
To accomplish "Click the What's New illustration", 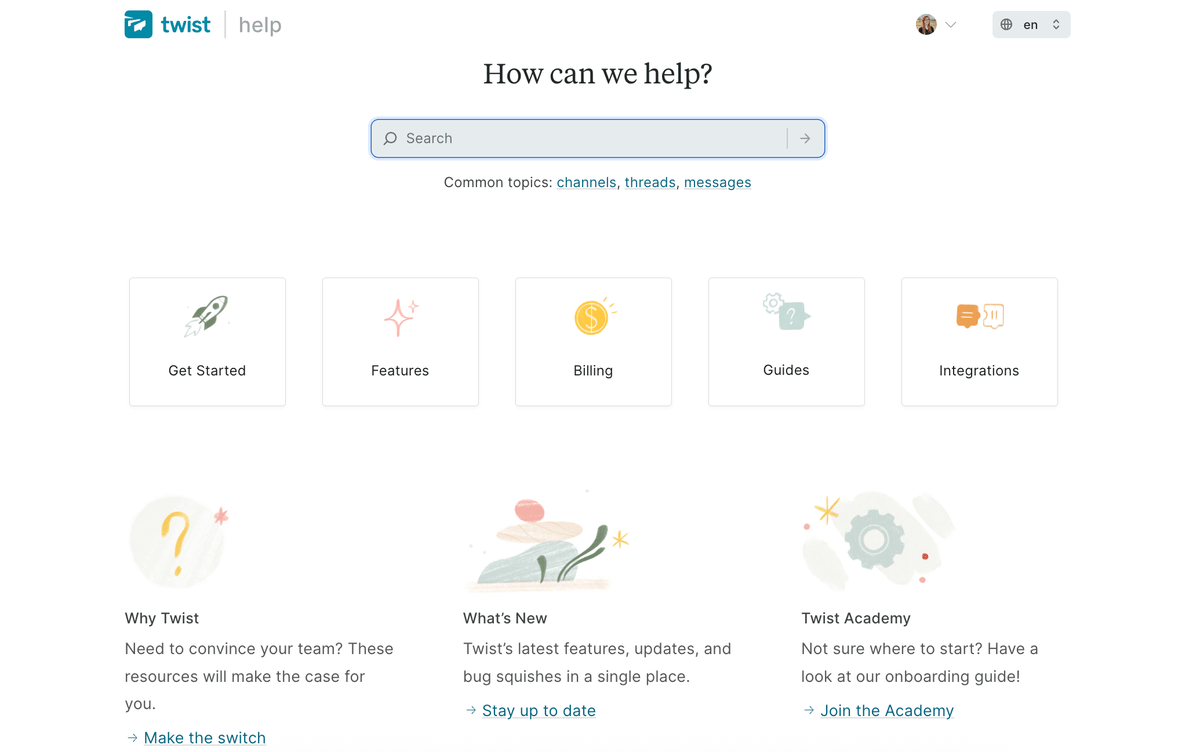I will [547, 545].
